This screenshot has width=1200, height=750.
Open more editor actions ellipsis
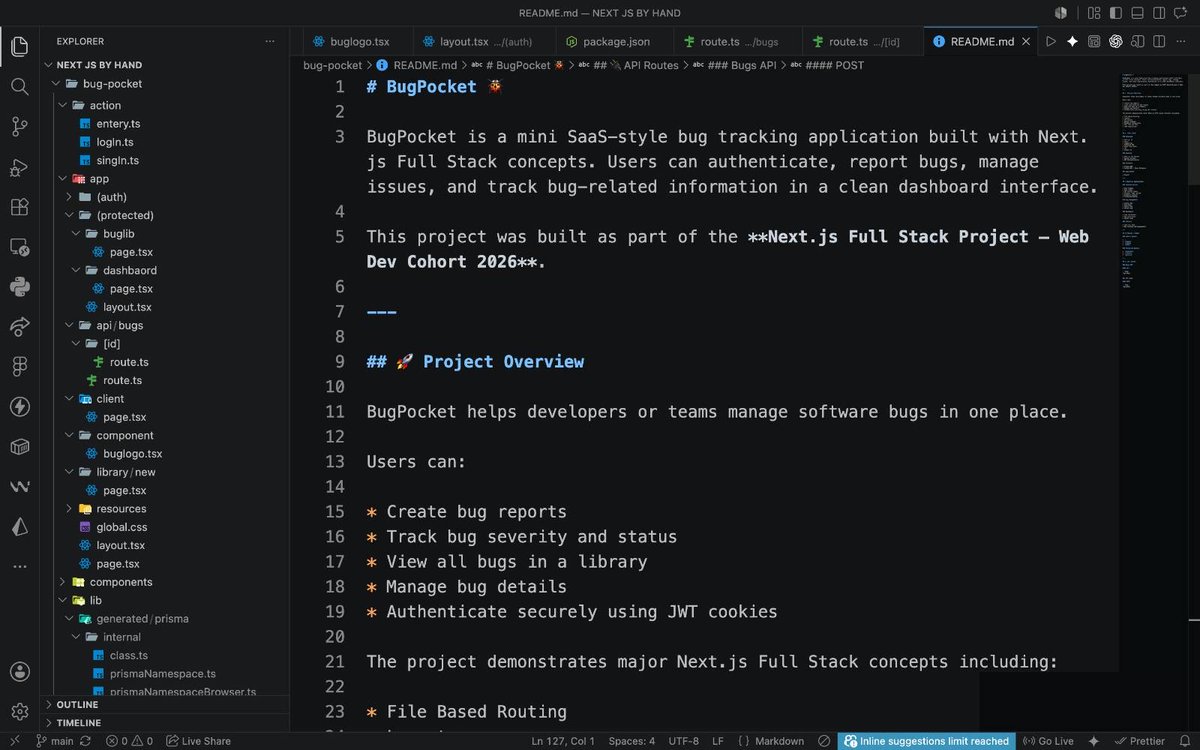click(x=1180, y=42)
